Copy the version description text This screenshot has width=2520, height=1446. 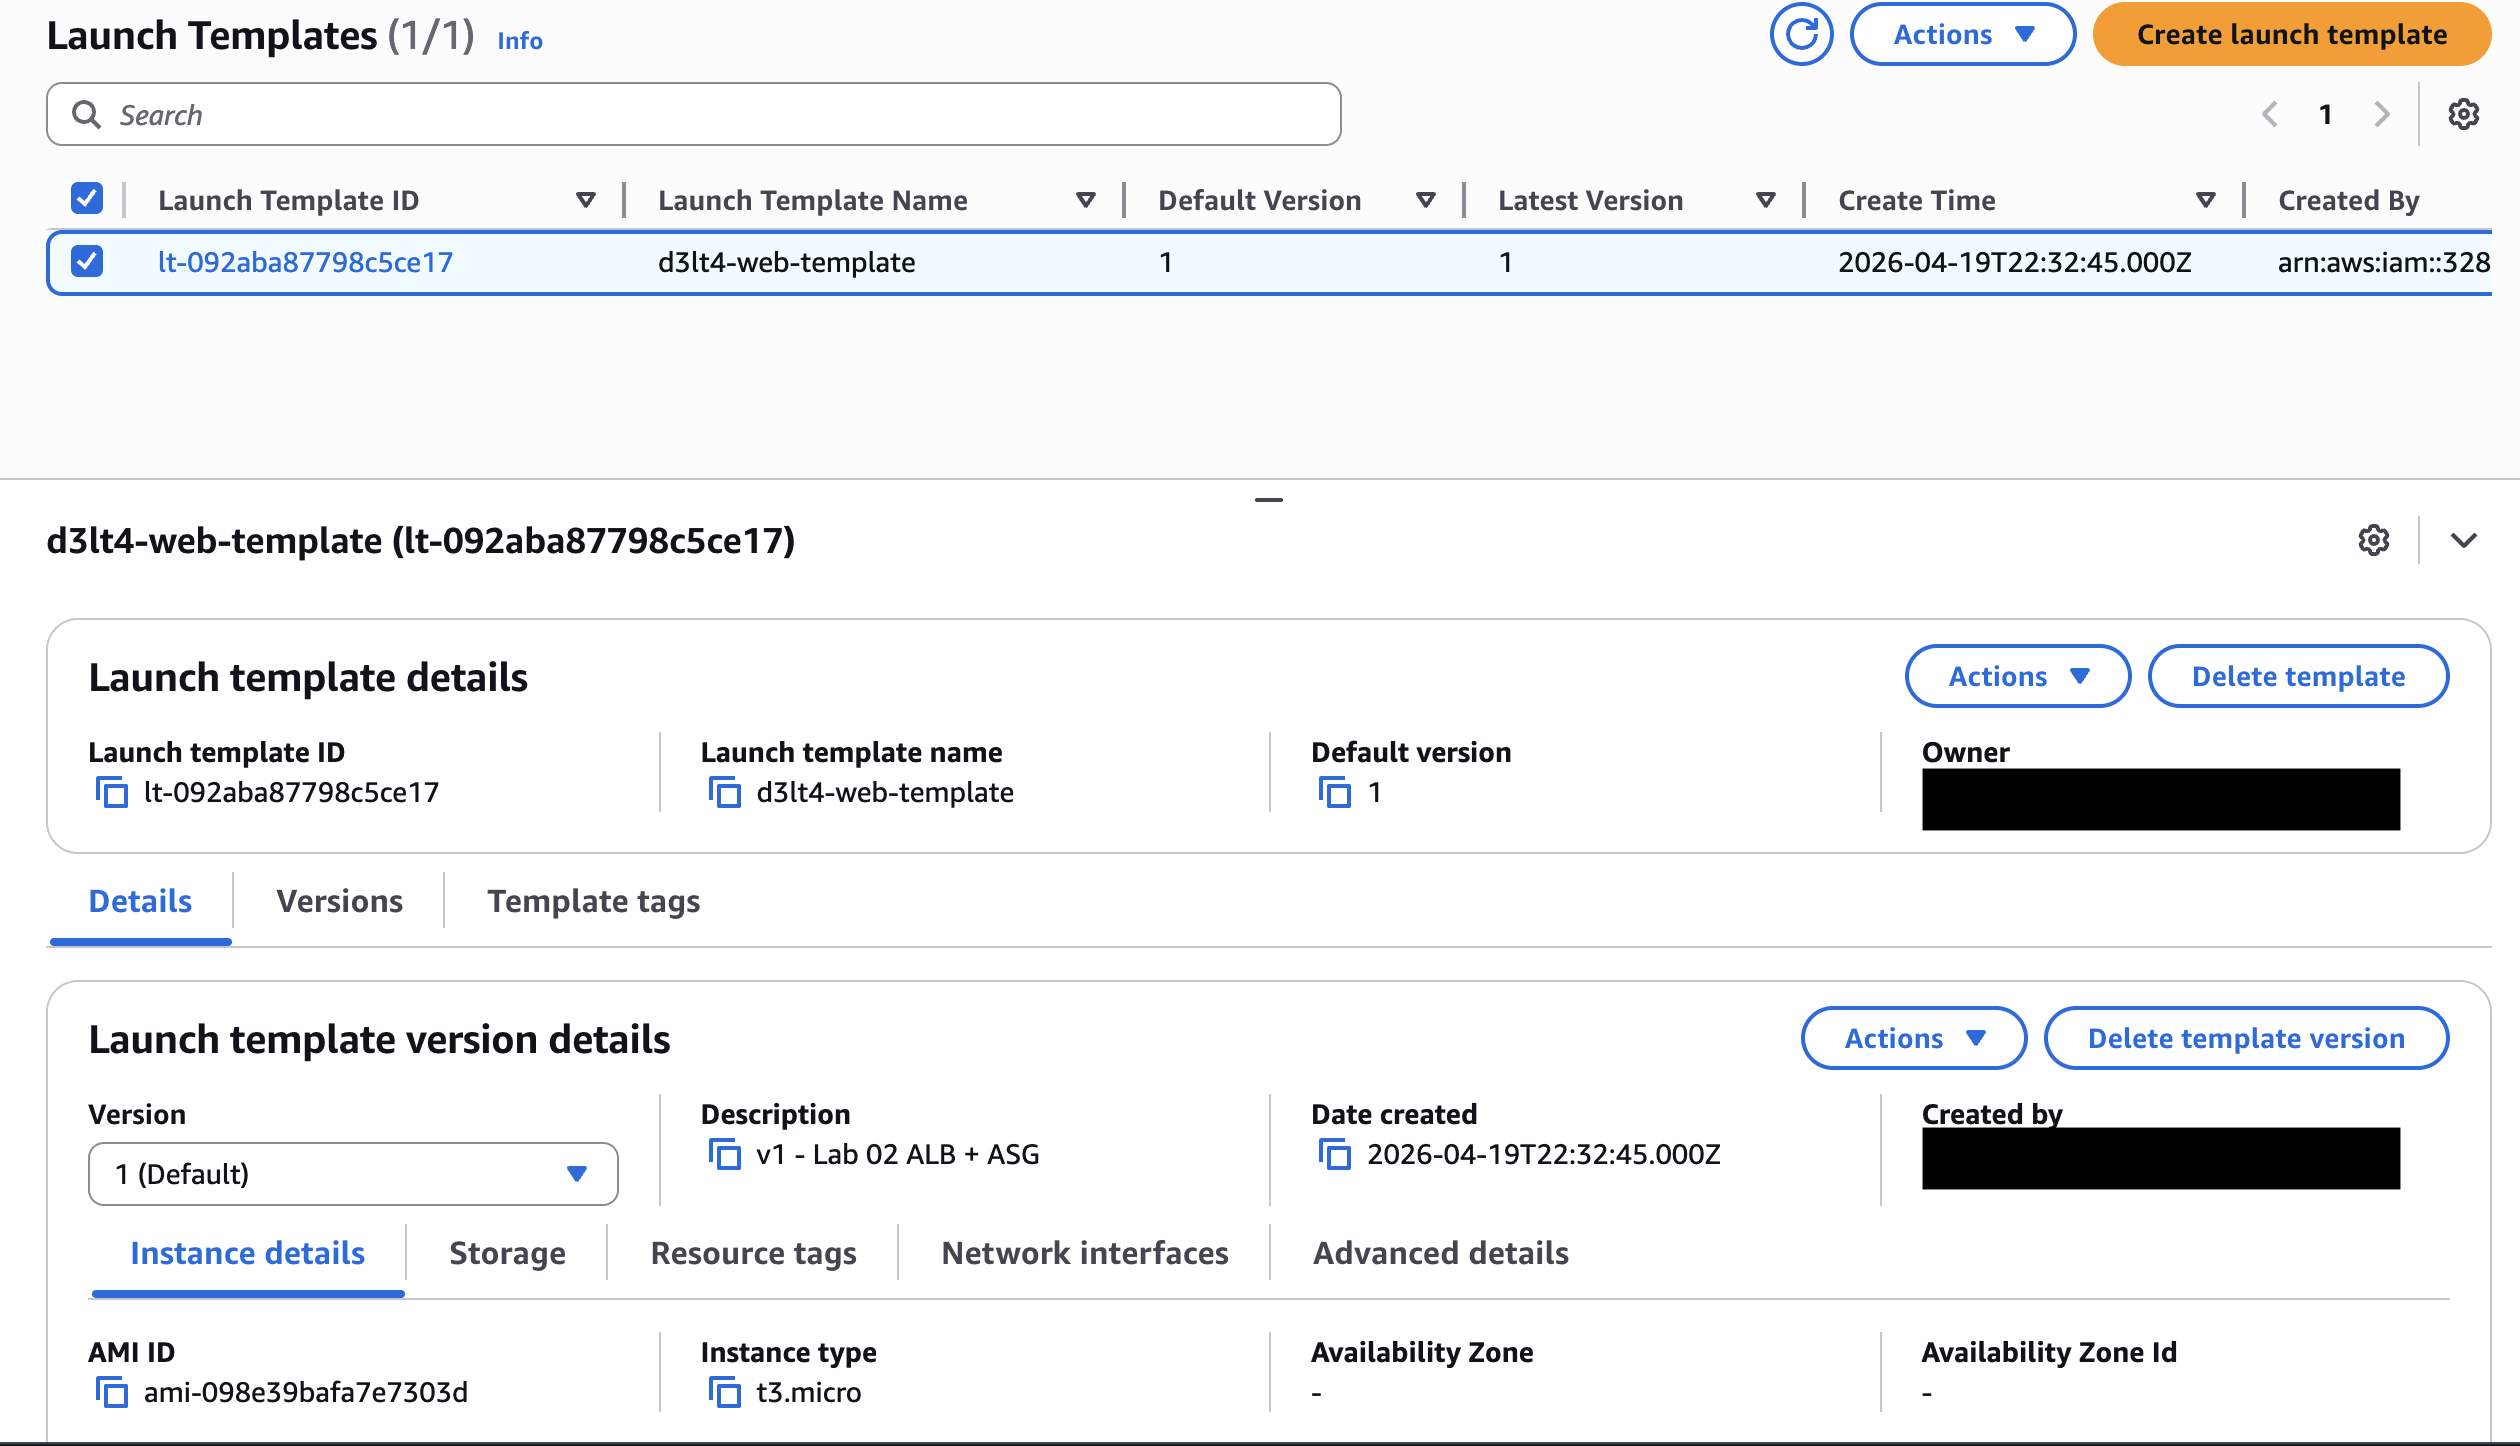724,1155
